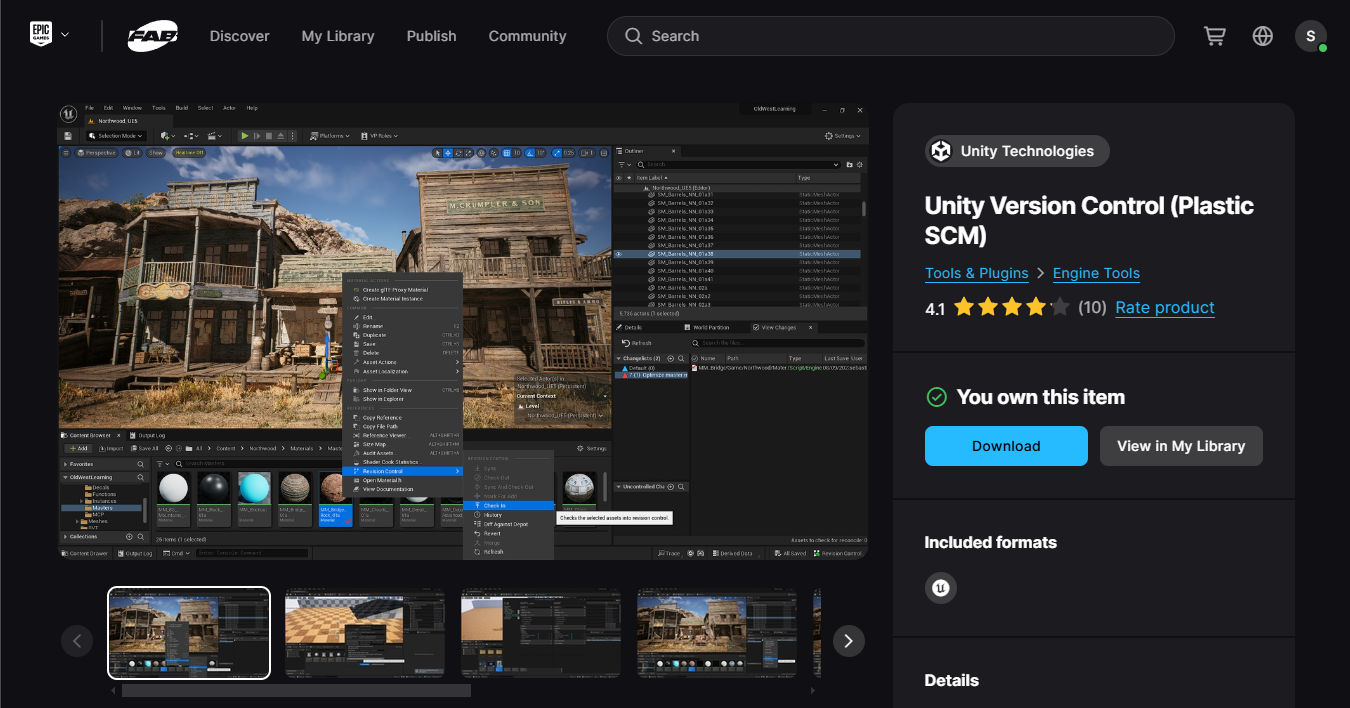Click the blue Download button
Screen dimensions: 1350x708
[1005, 446]
